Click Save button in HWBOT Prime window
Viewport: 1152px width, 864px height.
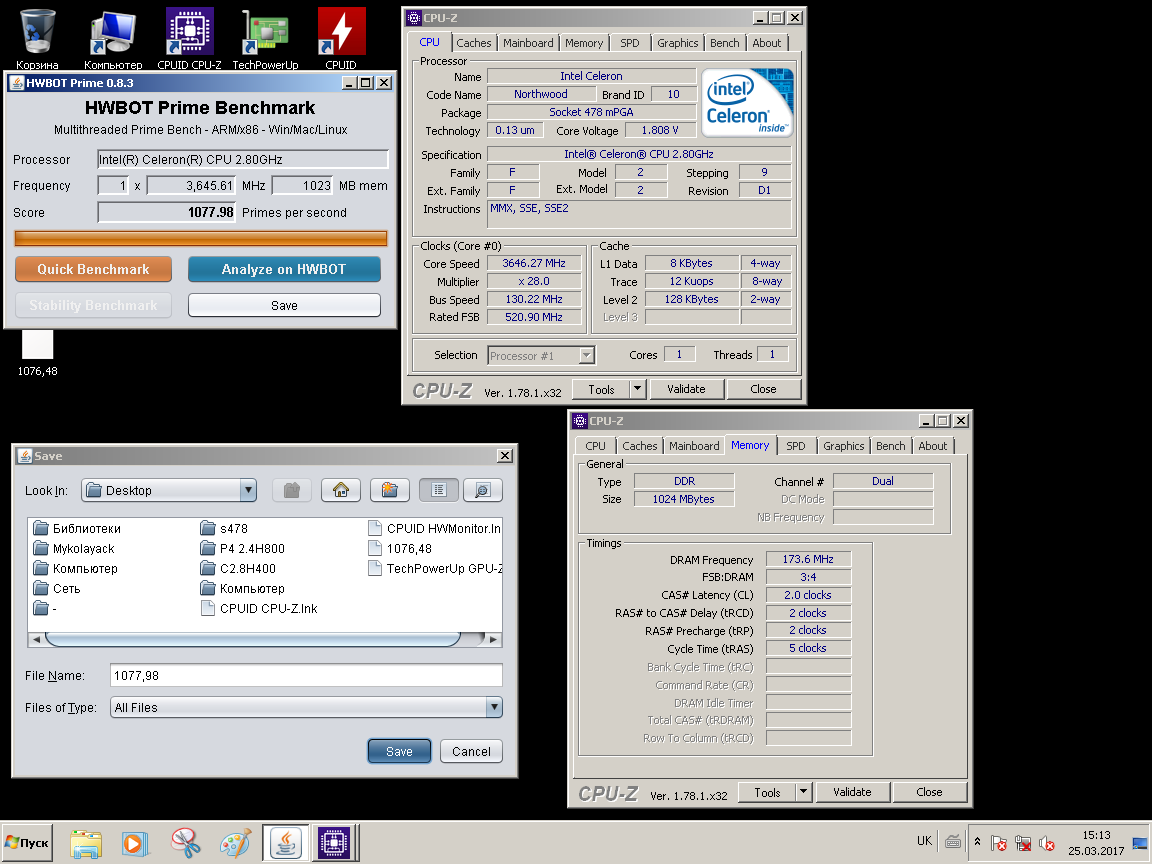[284, 305]
